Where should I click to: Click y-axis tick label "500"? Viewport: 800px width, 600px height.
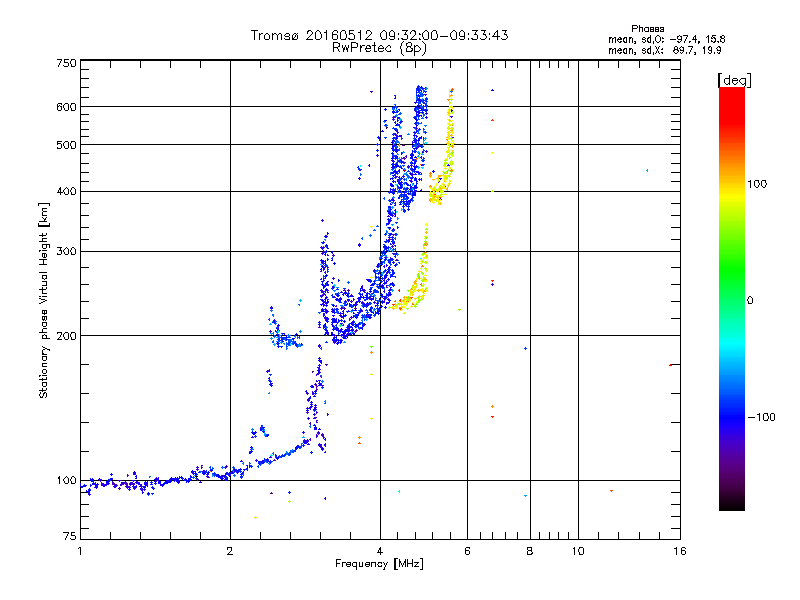[x=66, y=145]
